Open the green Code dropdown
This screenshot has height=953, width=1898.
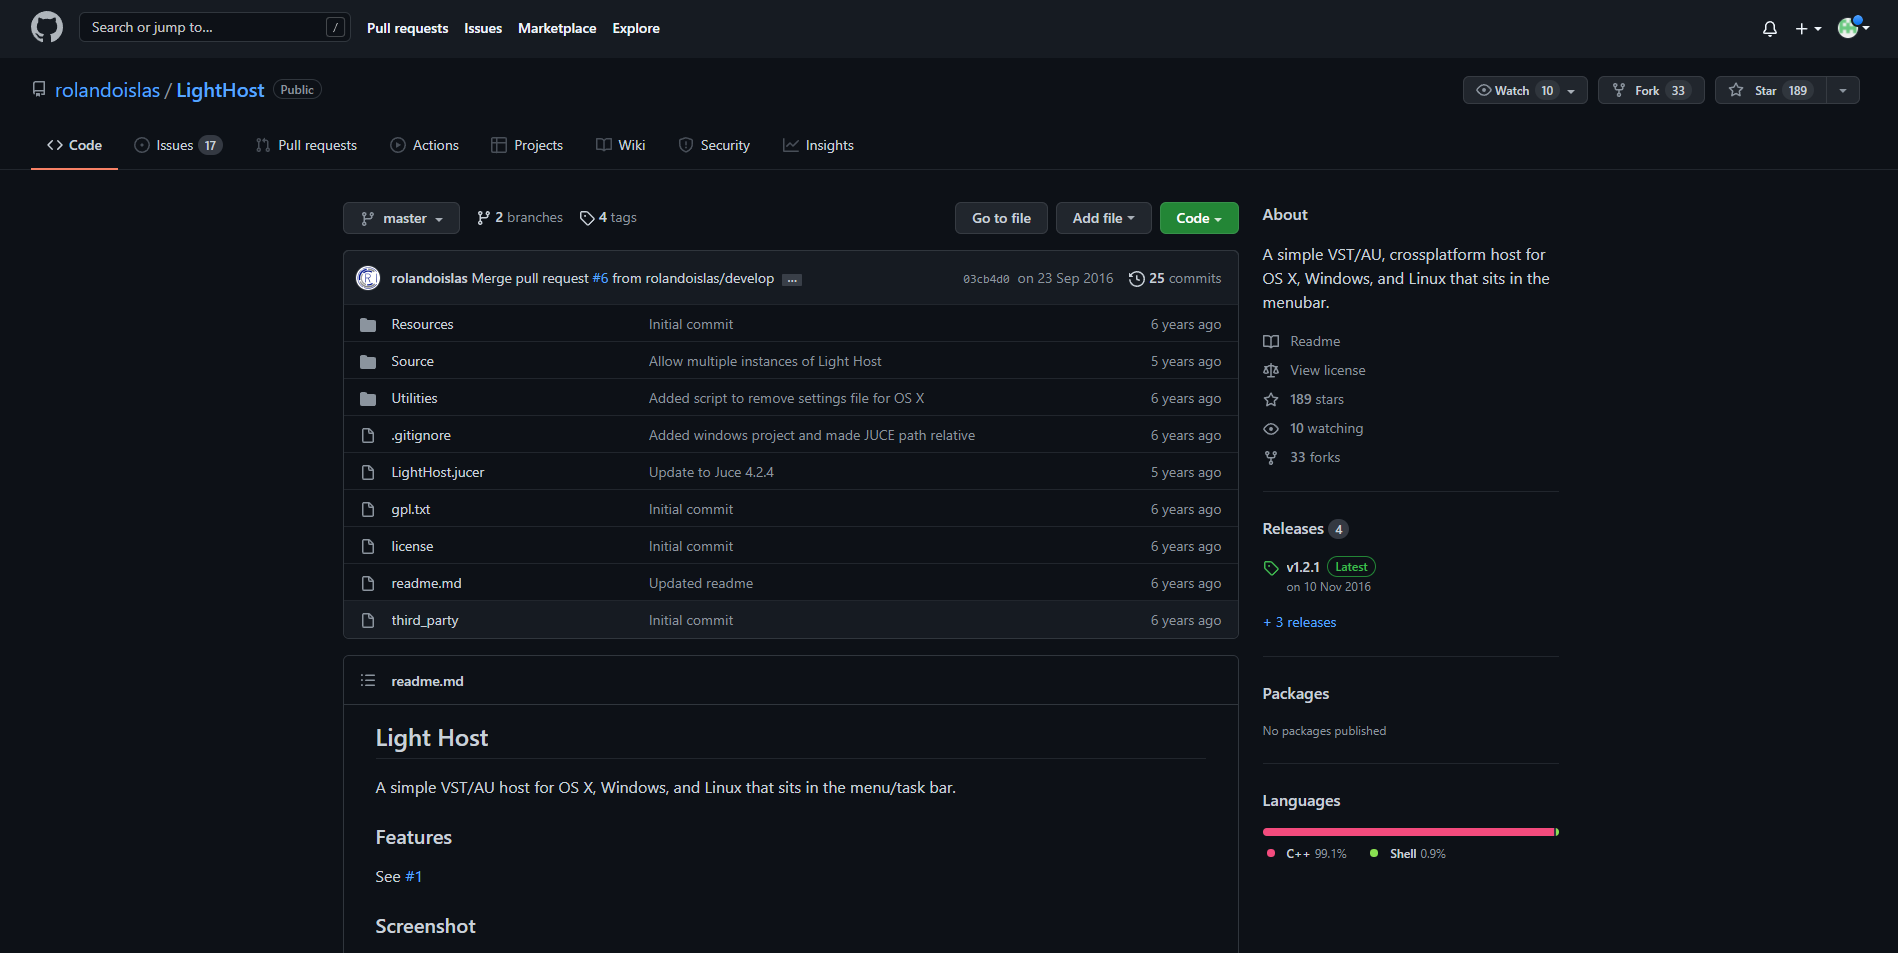1199,218
